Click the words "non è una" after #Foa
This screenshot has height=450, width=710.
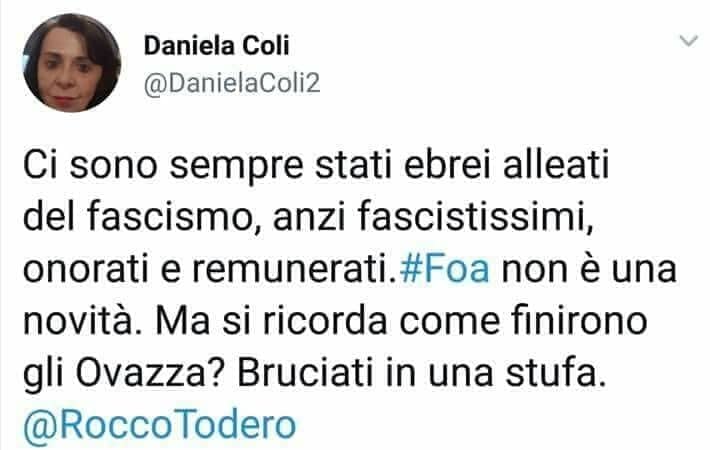pos(590,269)
